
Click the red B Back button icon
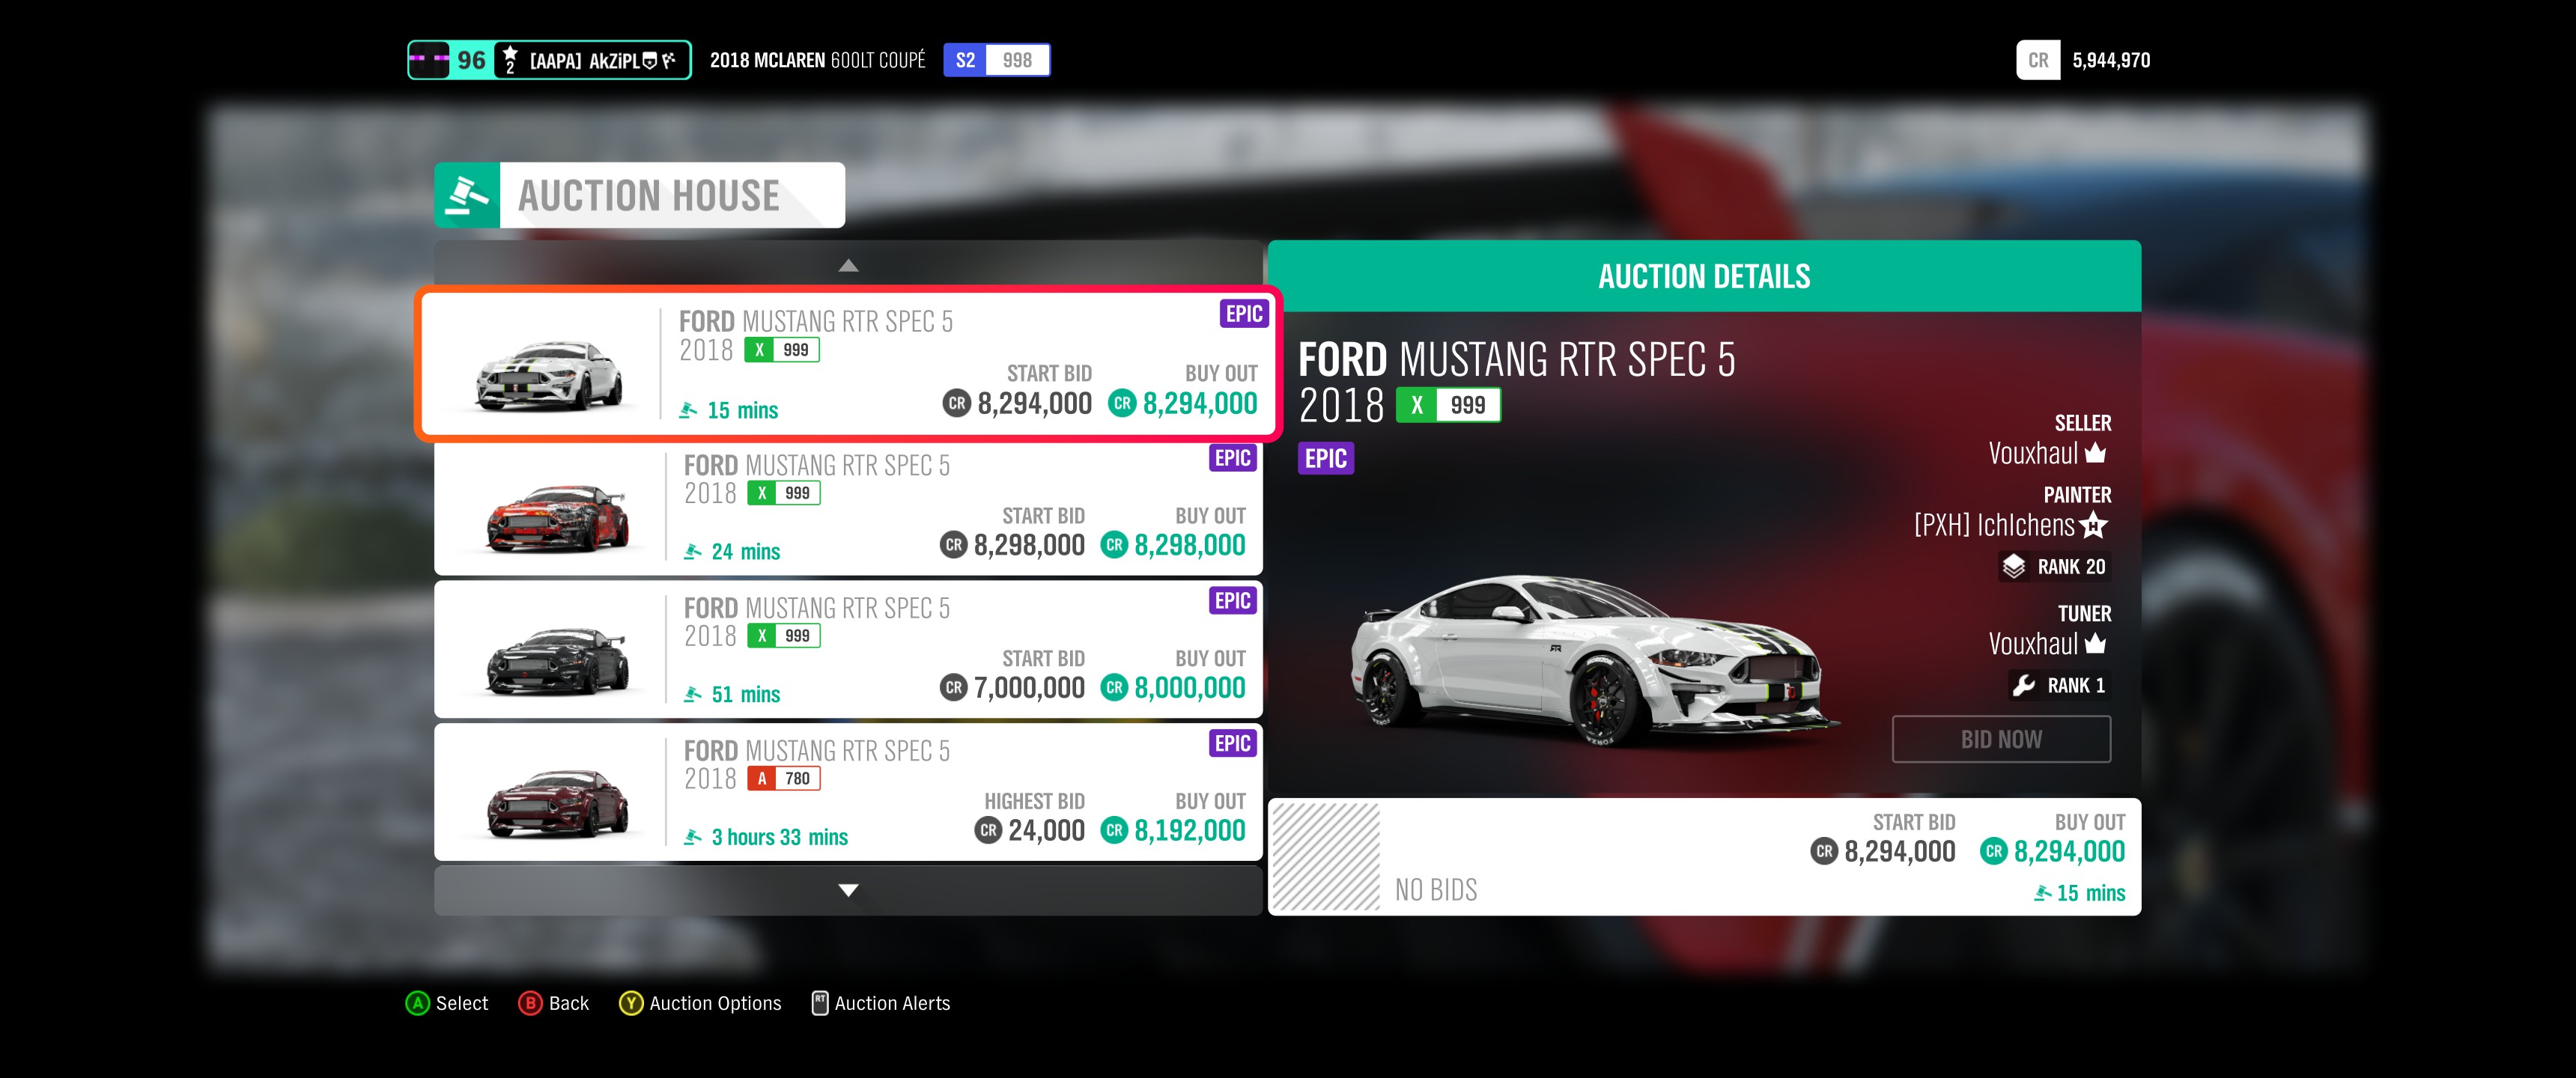530,1003
